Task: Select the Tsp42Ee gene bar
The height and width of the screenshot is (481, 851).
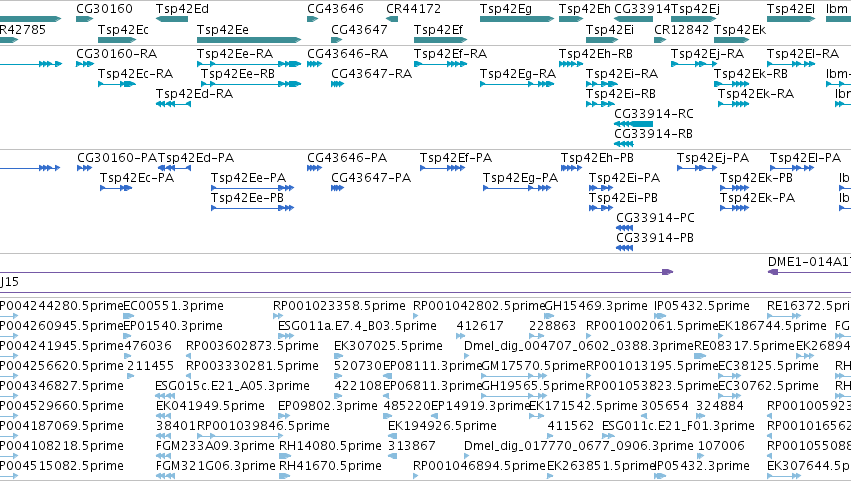Action: (x=249, y=40)
